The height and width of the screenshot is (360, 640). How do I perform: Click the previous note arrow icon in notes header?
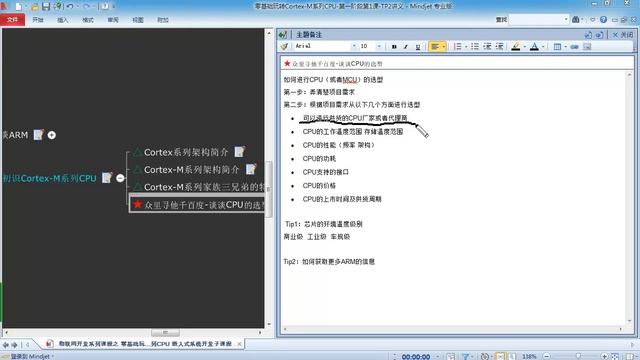pyautogui.click(x=588, y=35)
